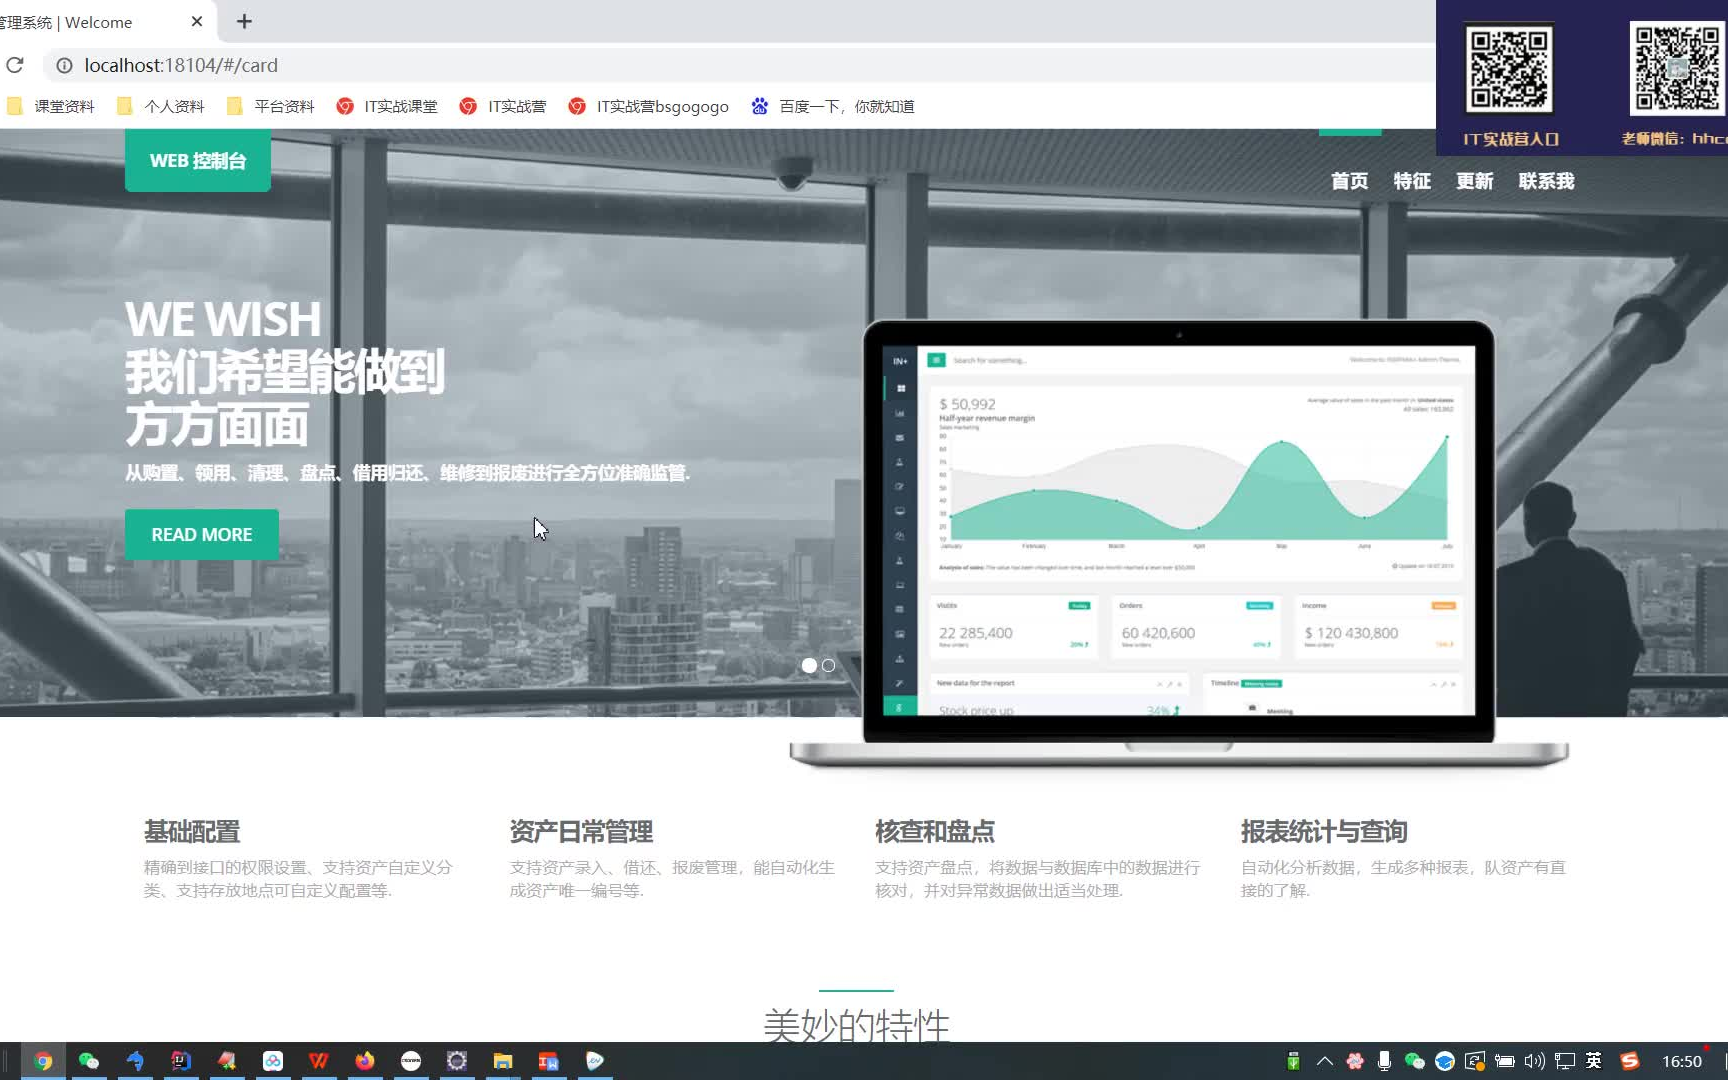Open the 个人资料 bookmark folder
This screenshot has height=1080, width=1728.
tap(161, 106)
